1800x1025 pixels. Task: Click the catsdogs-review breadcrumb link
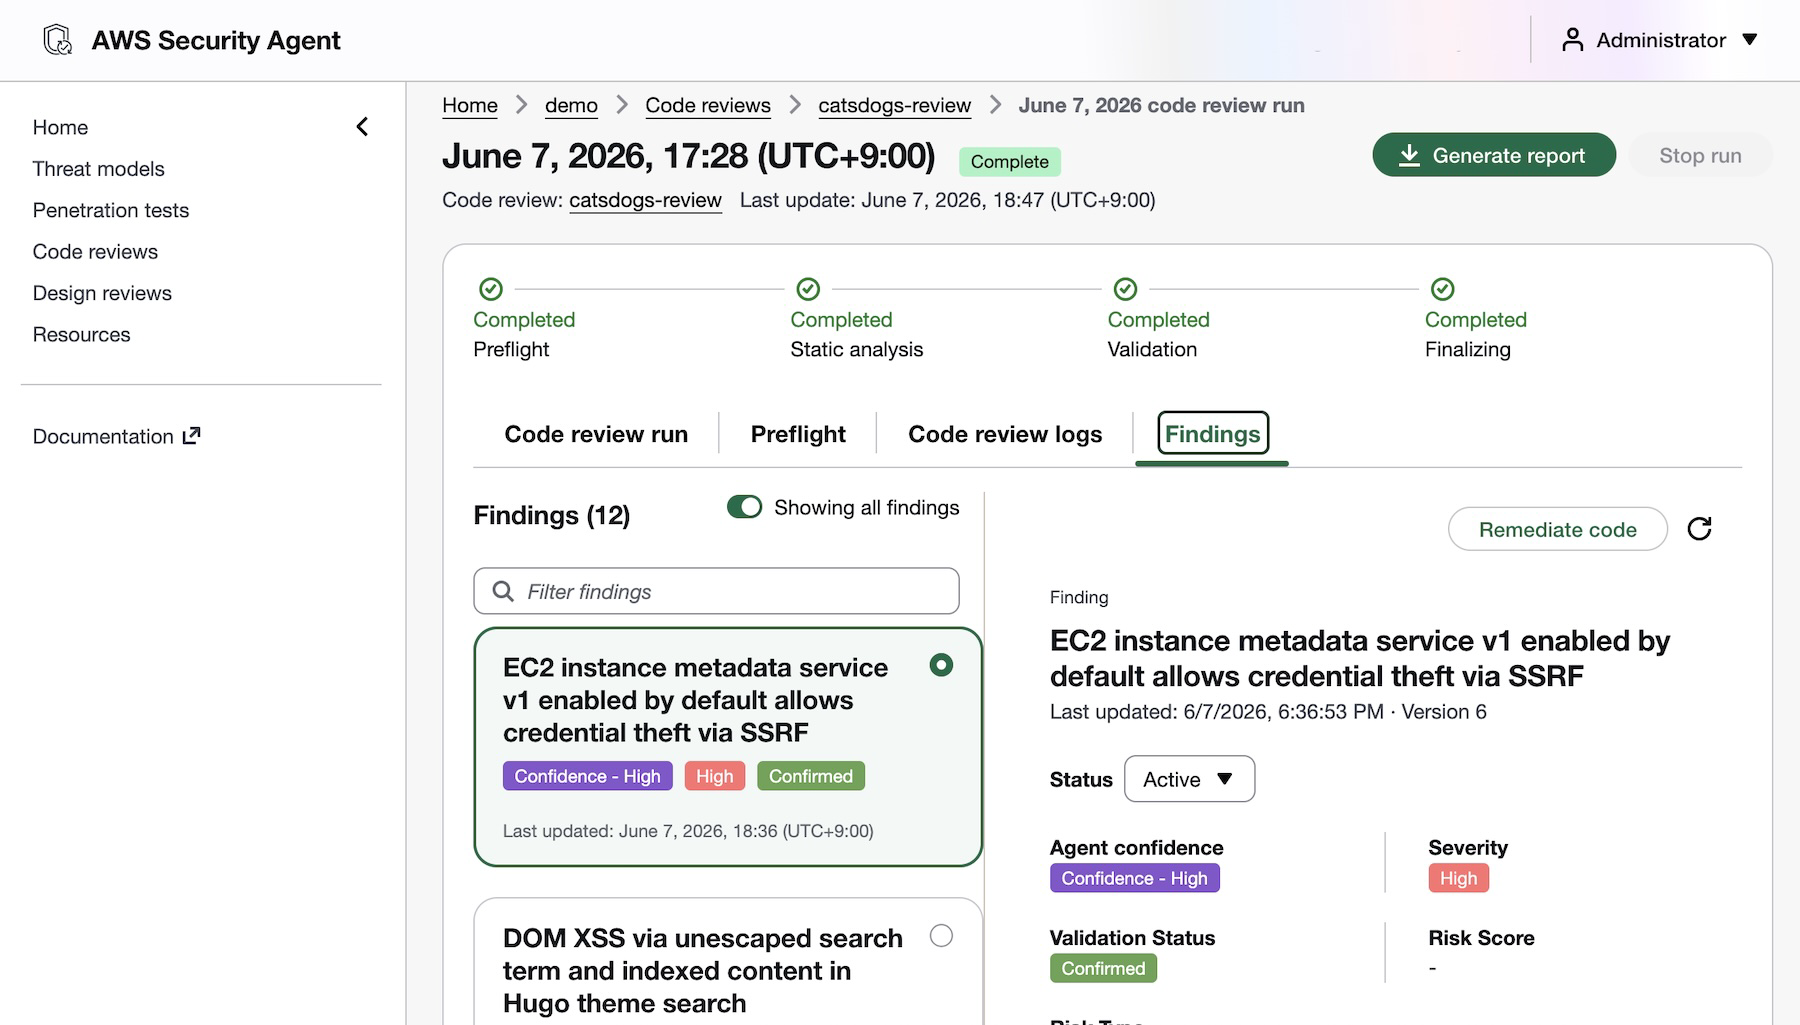tap(894, 105)
